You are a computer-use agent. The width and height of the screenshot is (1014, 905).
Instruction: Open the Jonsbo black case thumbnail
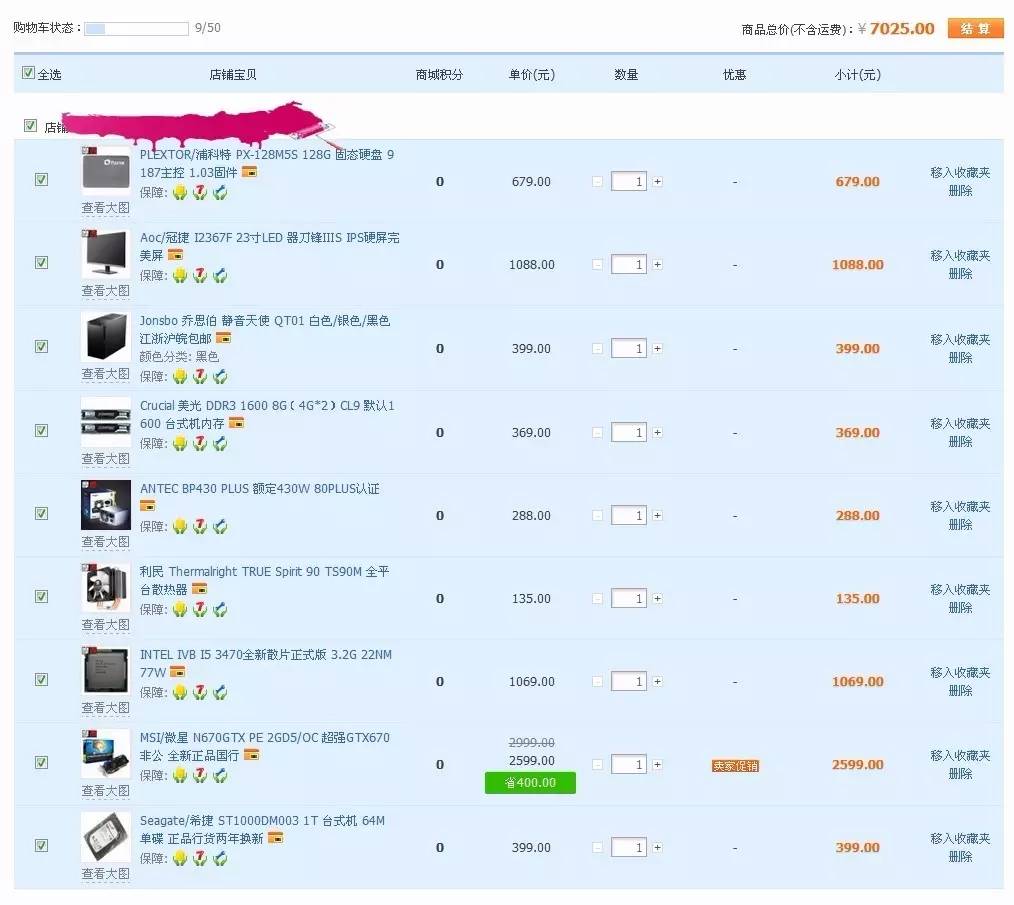pyautogui.click(x=105, y=337)
